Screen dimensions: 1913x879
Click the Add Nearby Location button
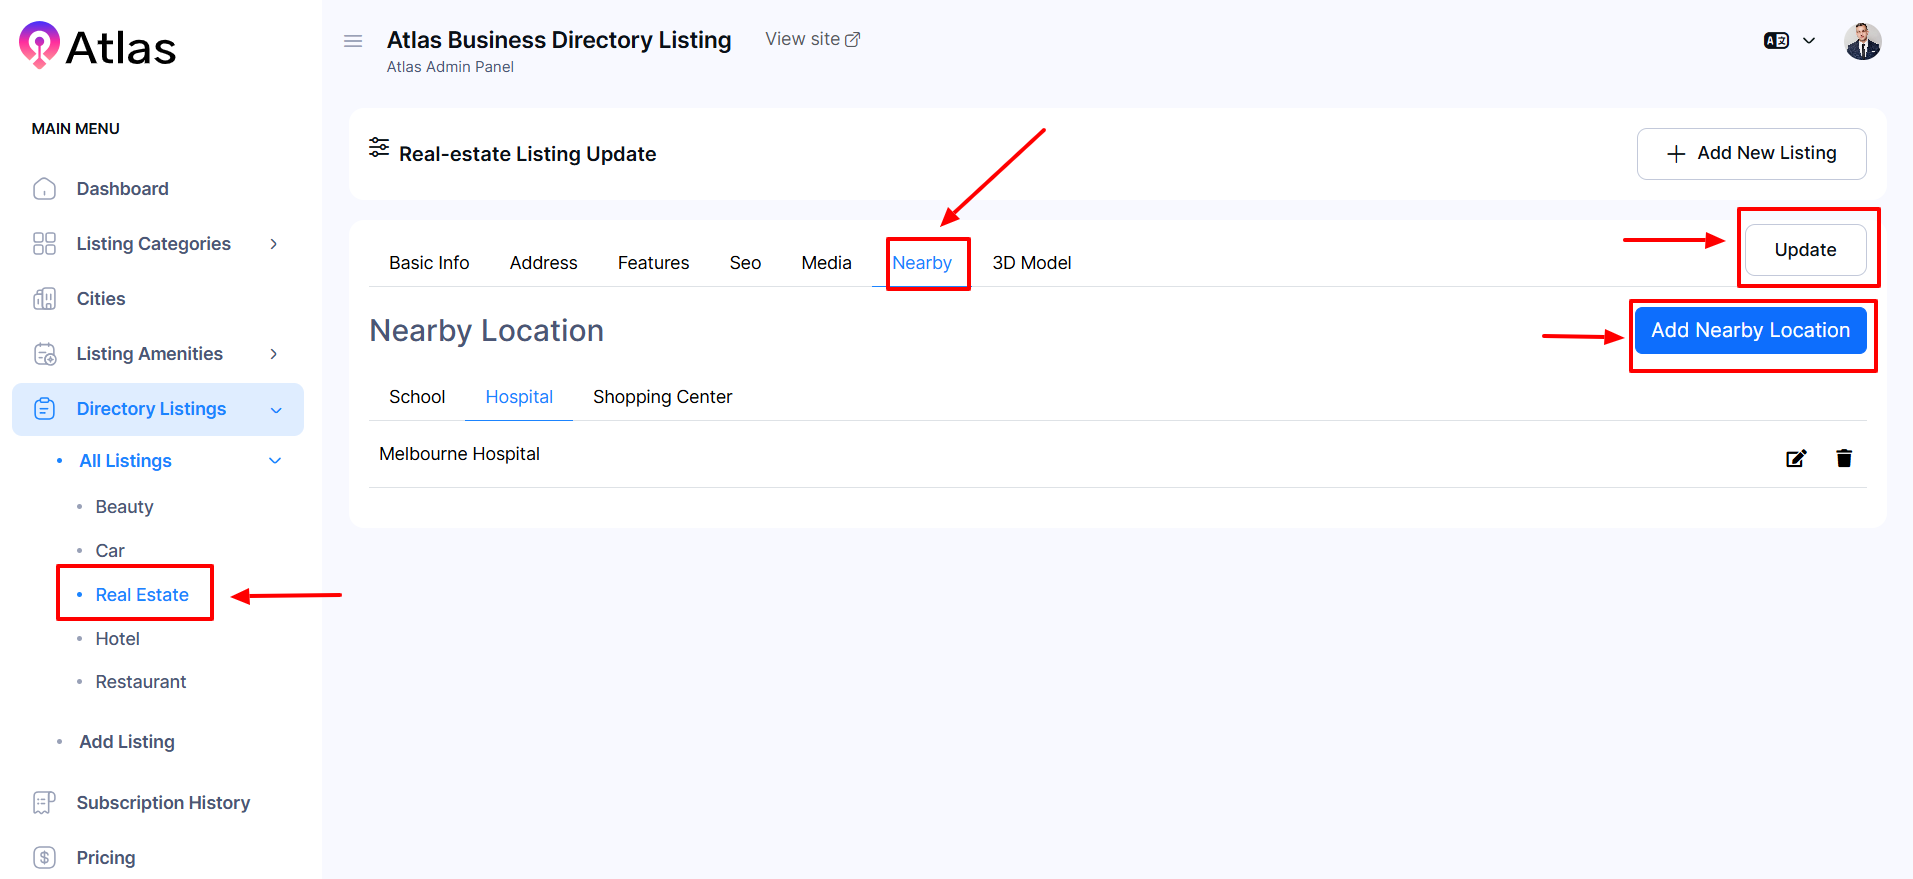click(1750, 331)
